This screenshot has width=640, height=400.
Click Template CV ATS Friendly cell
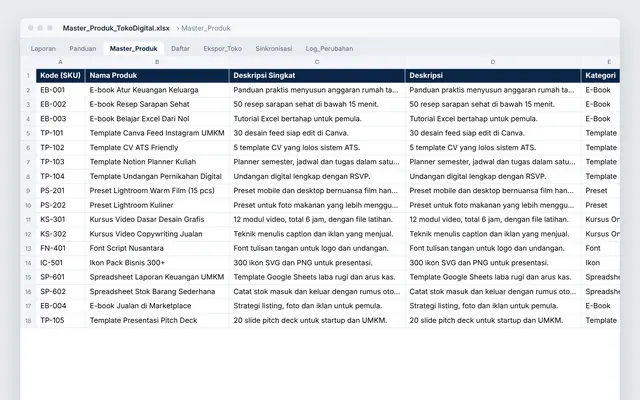tap(157, 148)
